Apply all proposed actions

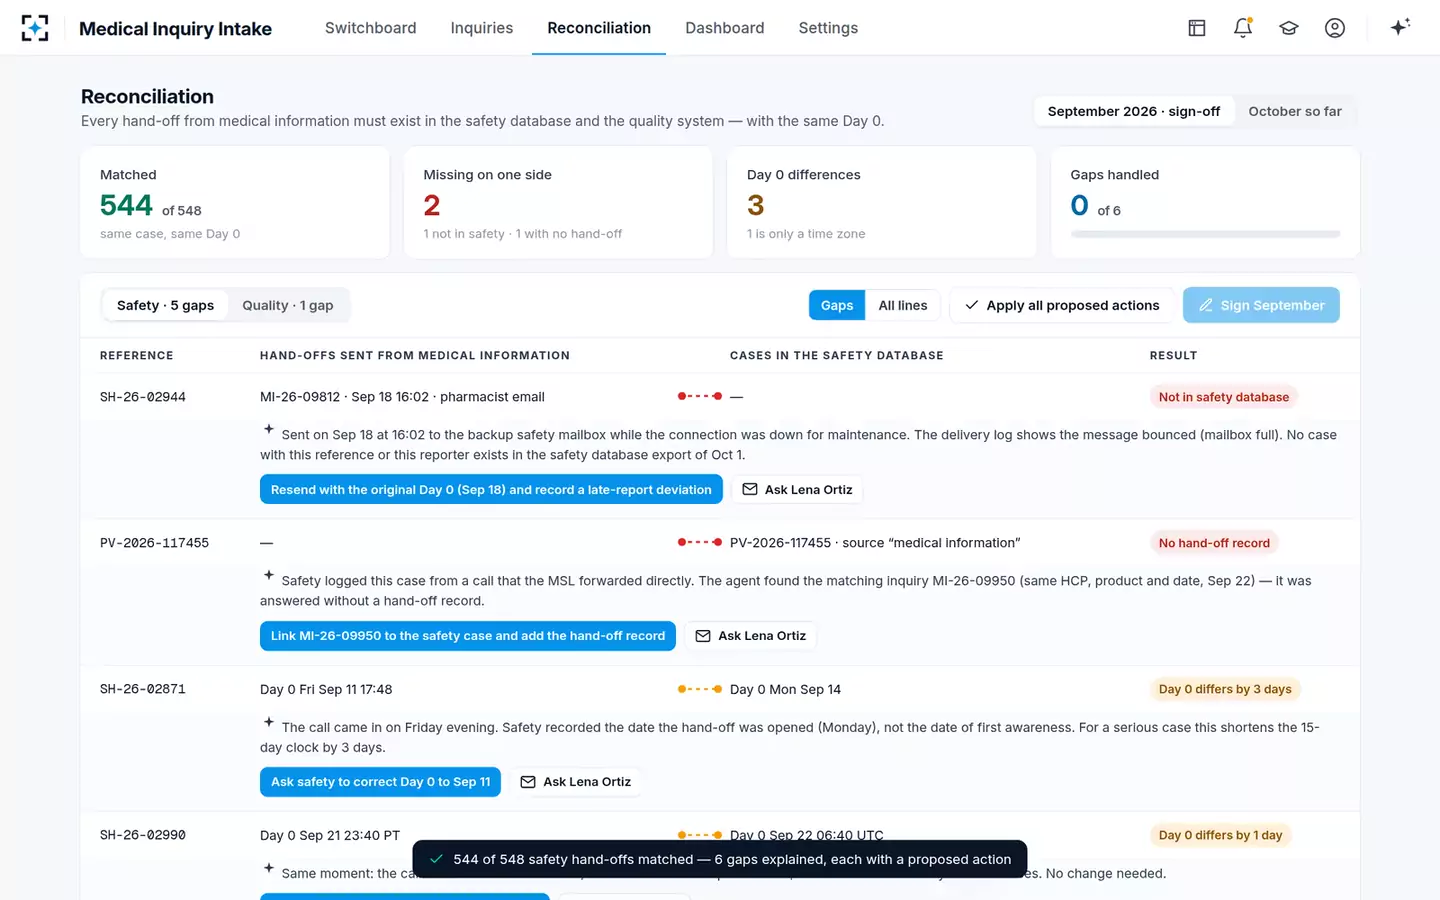click(1061, 305)
